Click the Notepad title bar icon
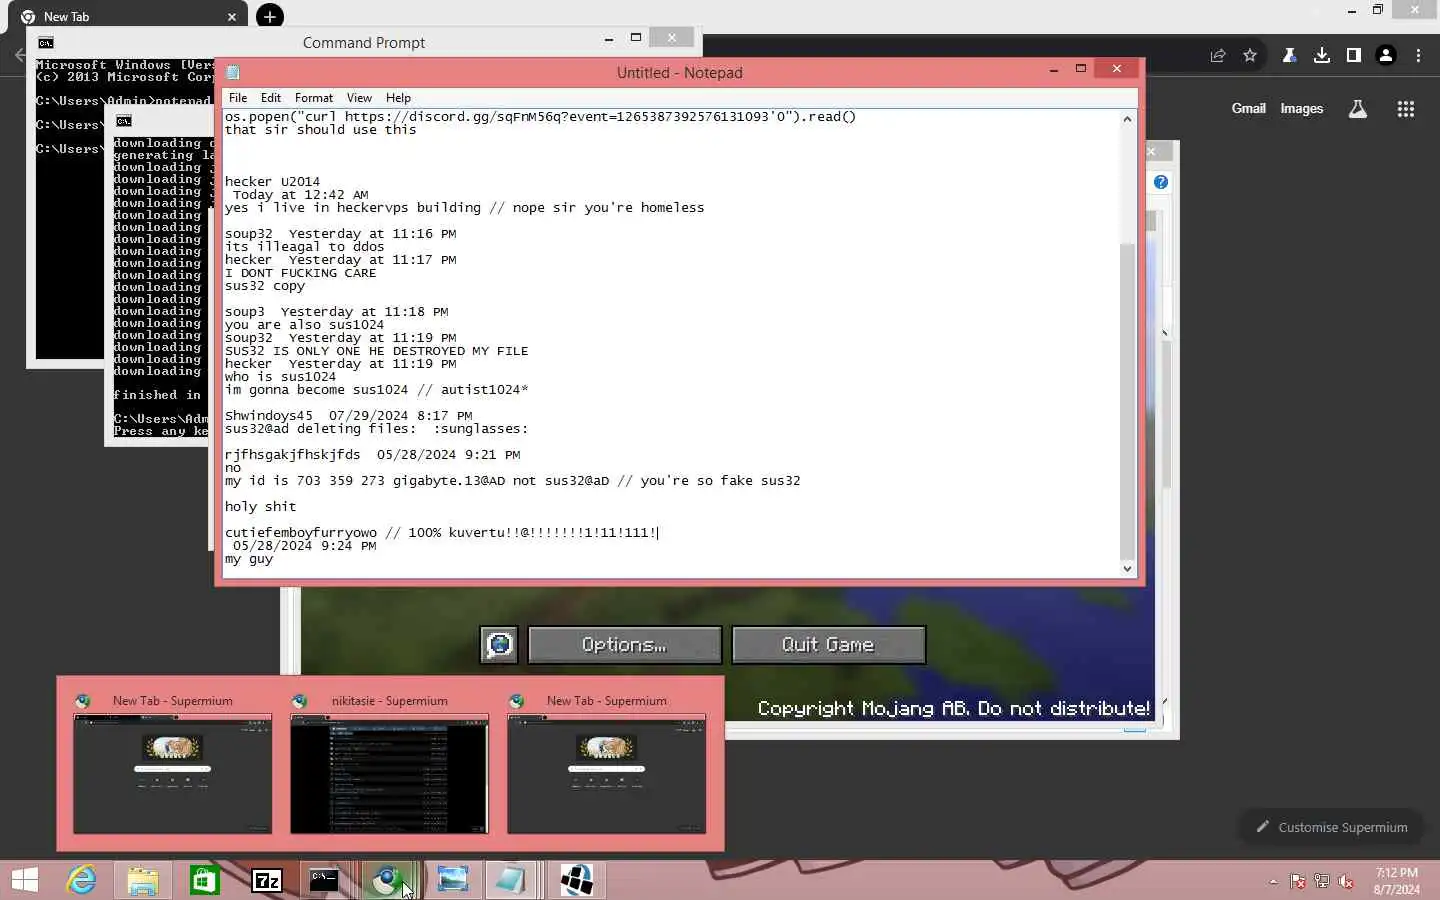1440x900 pixels. (233, 72)
